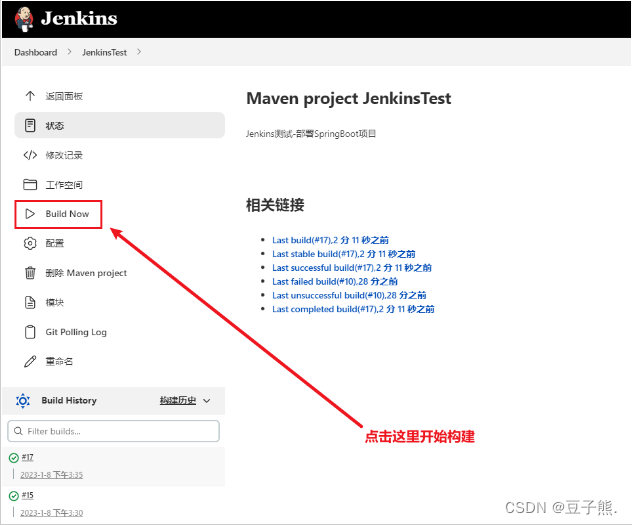632x525 pixels.
Task: Open JenkinsTest breadcrumb link
Action: 104,52
